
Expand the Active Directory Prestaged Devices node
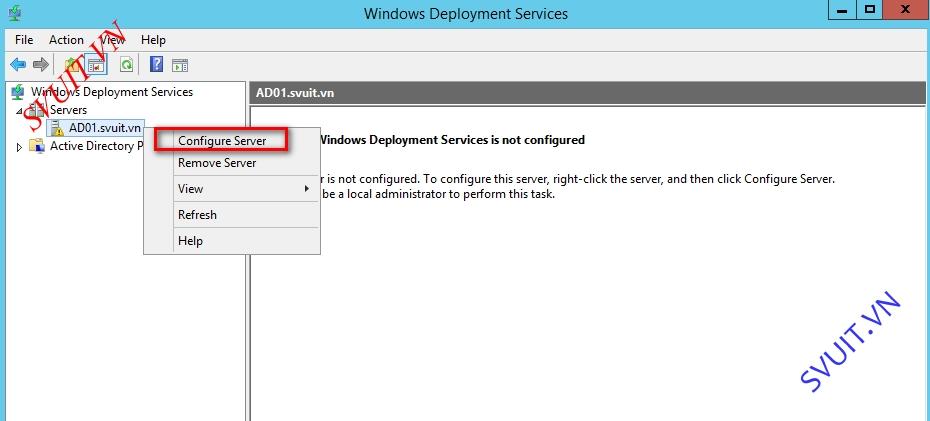click(19, 147)
